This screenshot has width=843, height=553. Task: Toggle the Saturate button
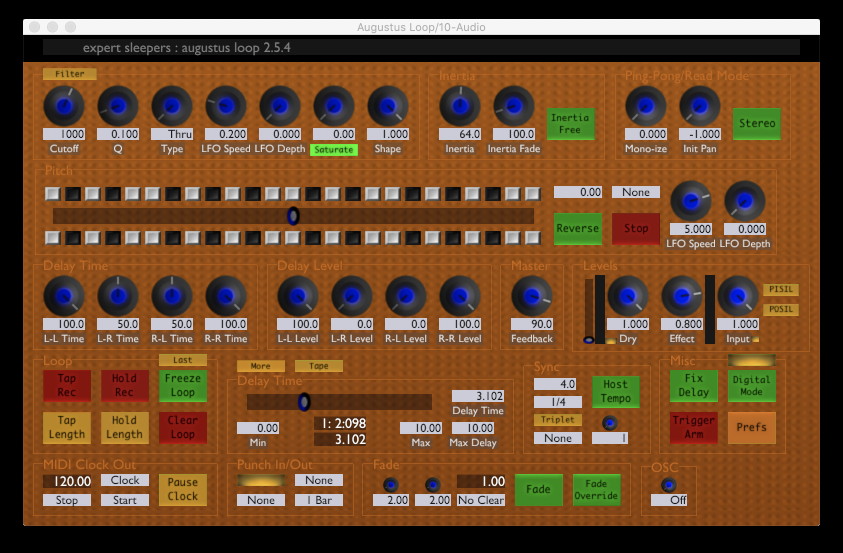coord(333,149)
